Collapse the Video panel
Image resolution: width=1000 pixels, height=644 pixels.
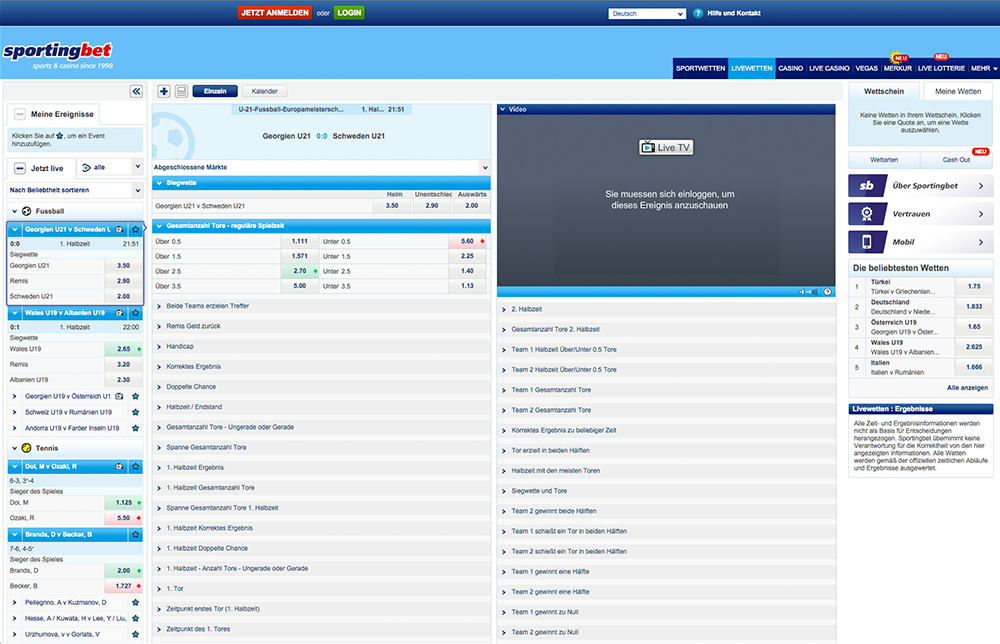503,109
